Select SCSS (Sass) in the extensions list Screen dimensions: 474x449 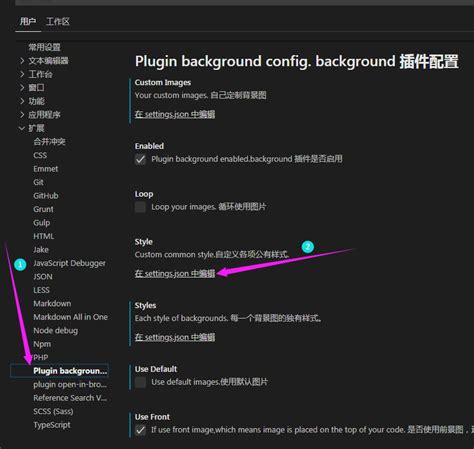pos(53,412)
